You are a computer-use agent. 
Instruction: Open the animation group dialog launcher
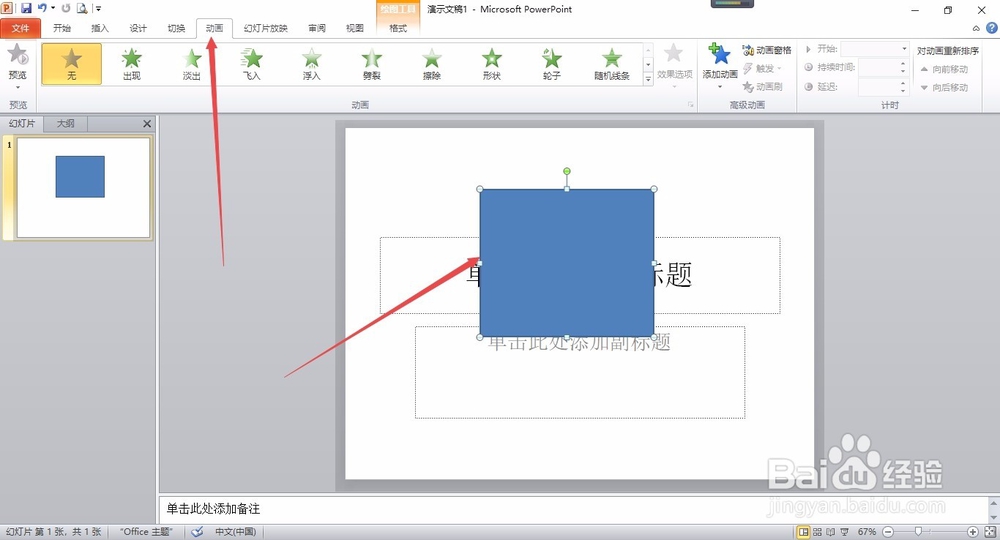[691, 105]
